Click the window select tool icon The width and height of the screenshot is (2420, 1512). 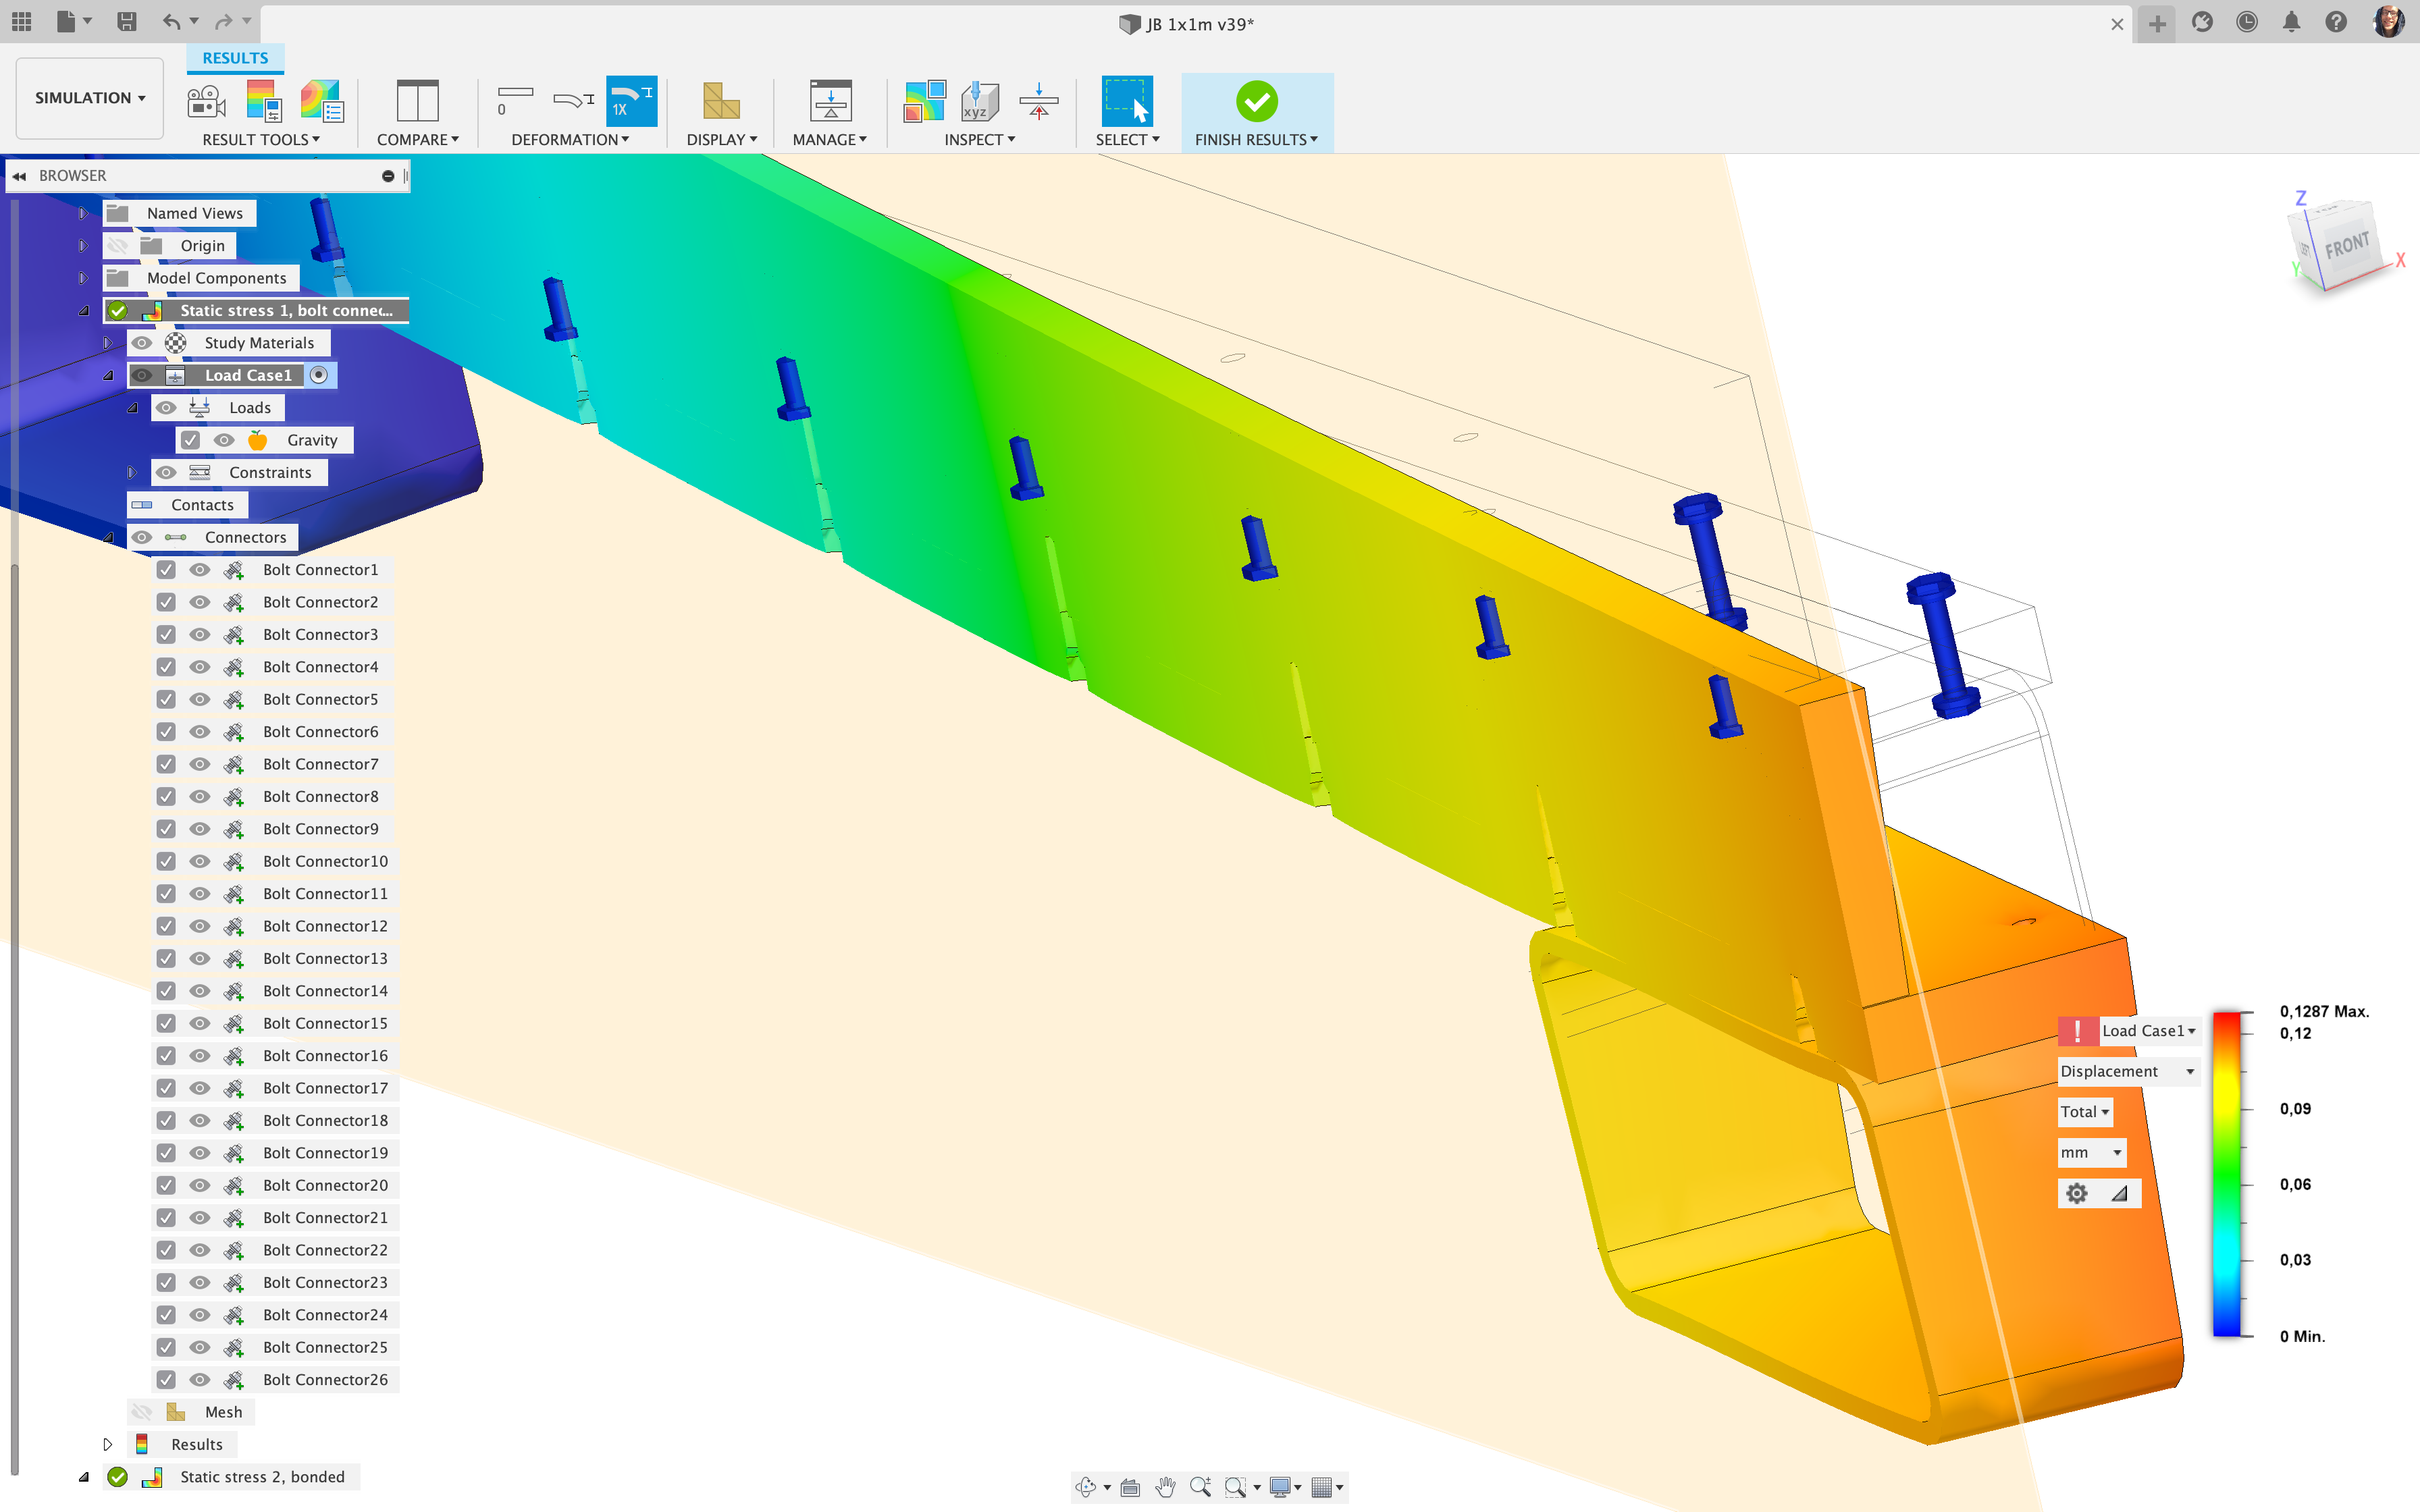1127,101
